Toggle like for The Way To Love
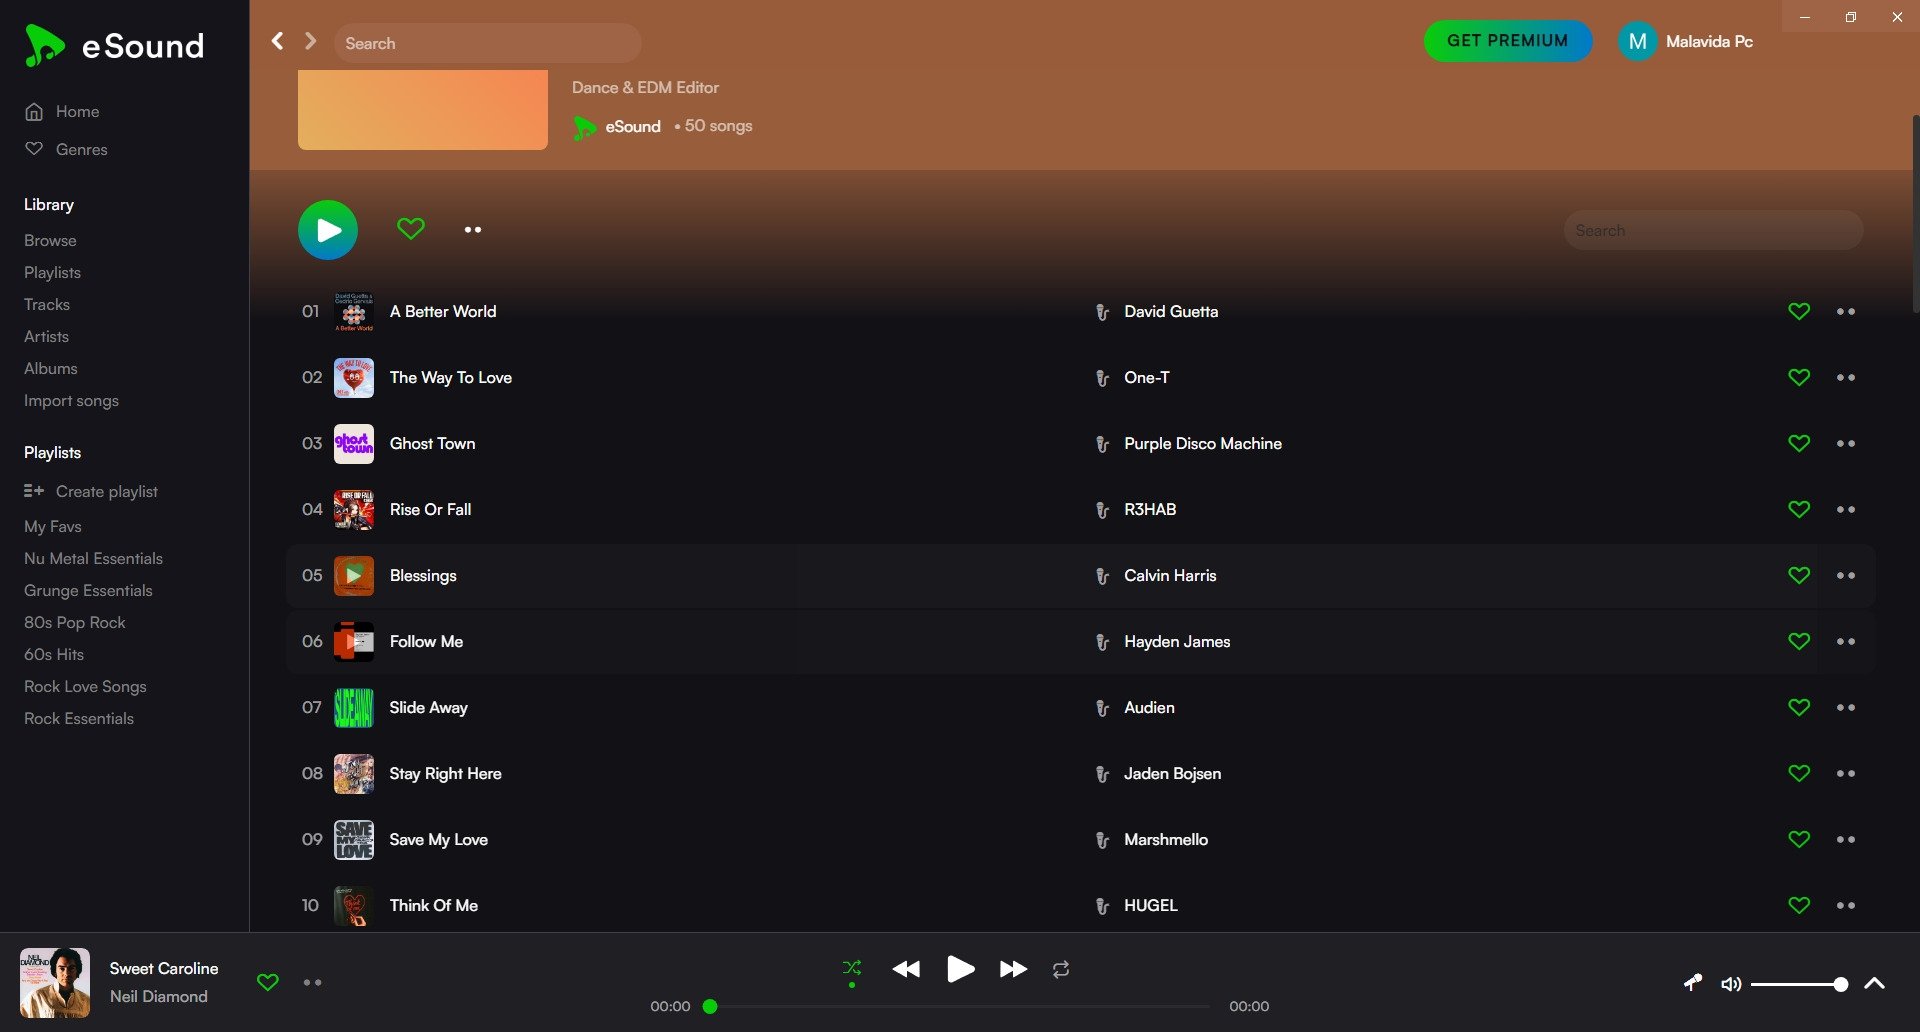Screen dimensions: 1920x1032 pyautogui.click(x=1799, y=377)
